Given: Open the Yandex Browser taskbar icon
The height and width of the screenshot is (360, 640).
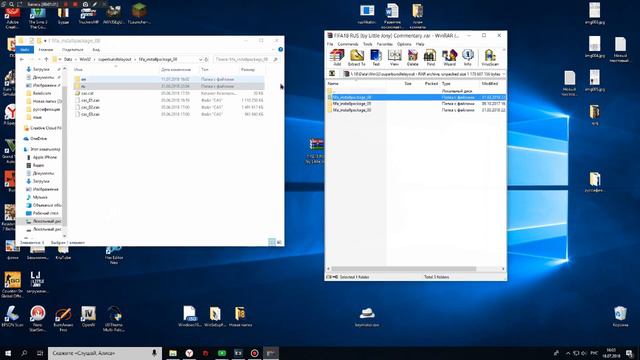Looking at the screenshot, I should (x=189, y=353).
